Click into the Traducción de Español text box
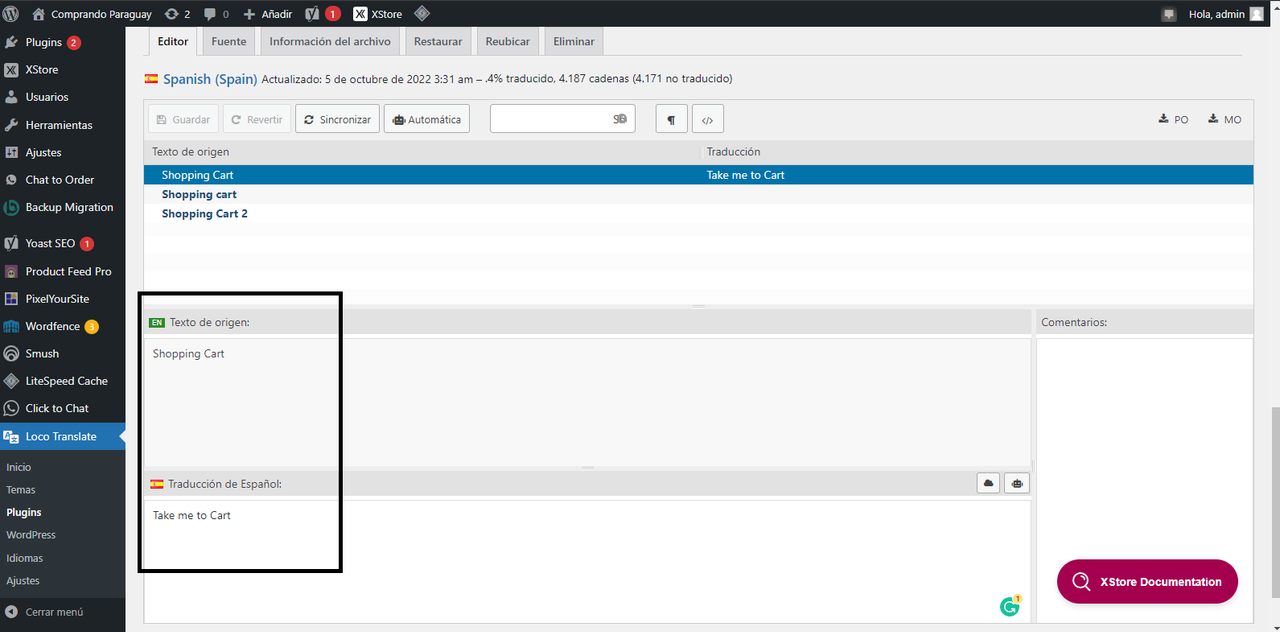1280x632 pixels. (587, 560)
